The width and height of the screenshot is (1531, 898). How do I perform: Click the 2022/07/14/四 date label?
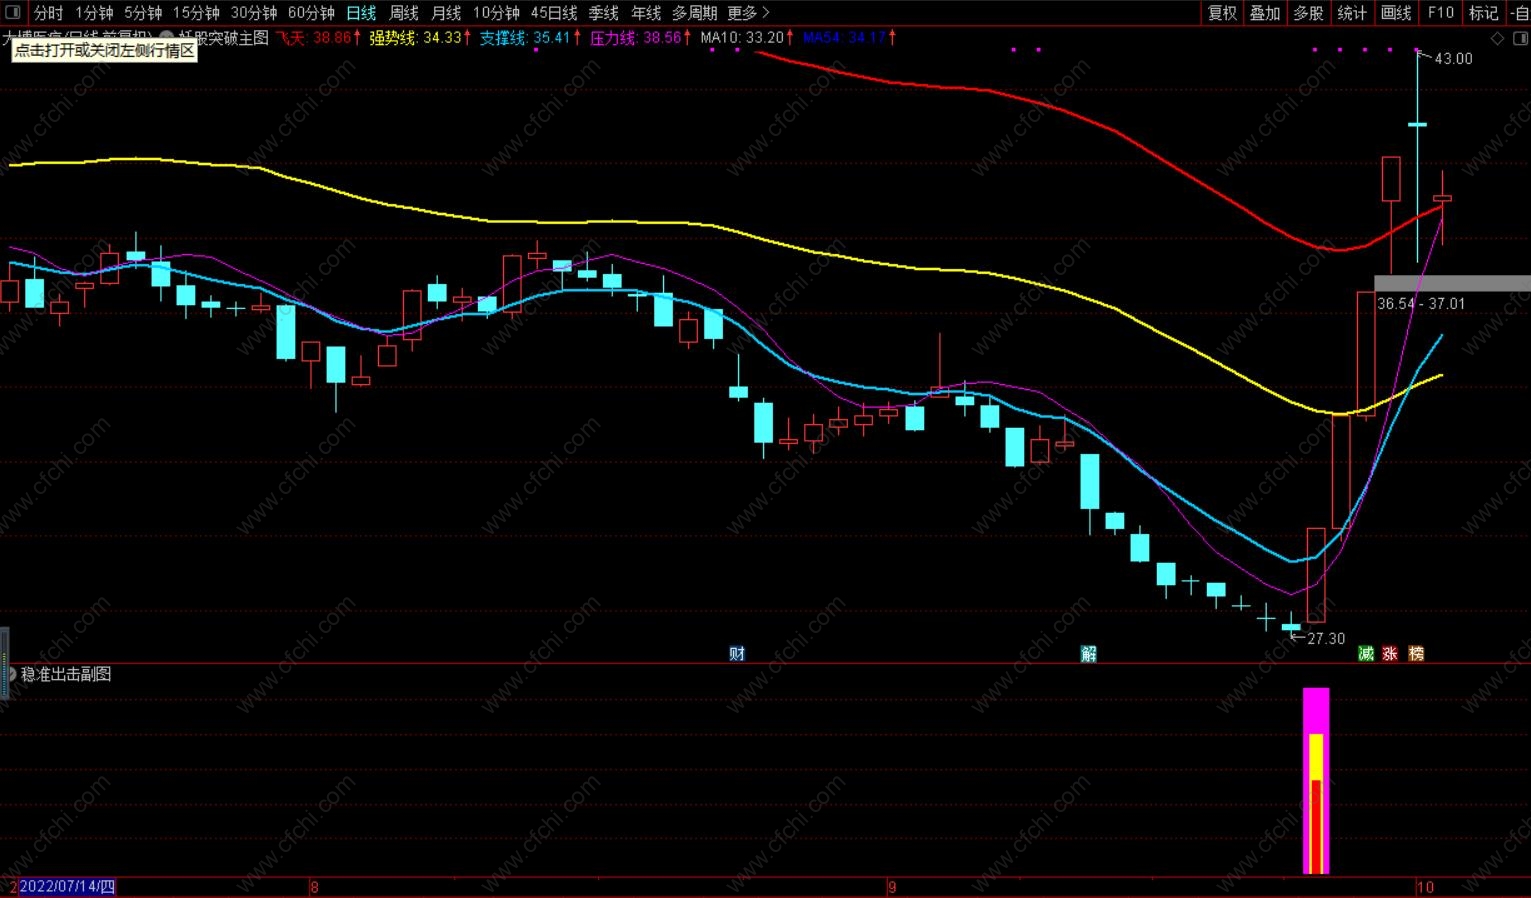coord(67,886)
